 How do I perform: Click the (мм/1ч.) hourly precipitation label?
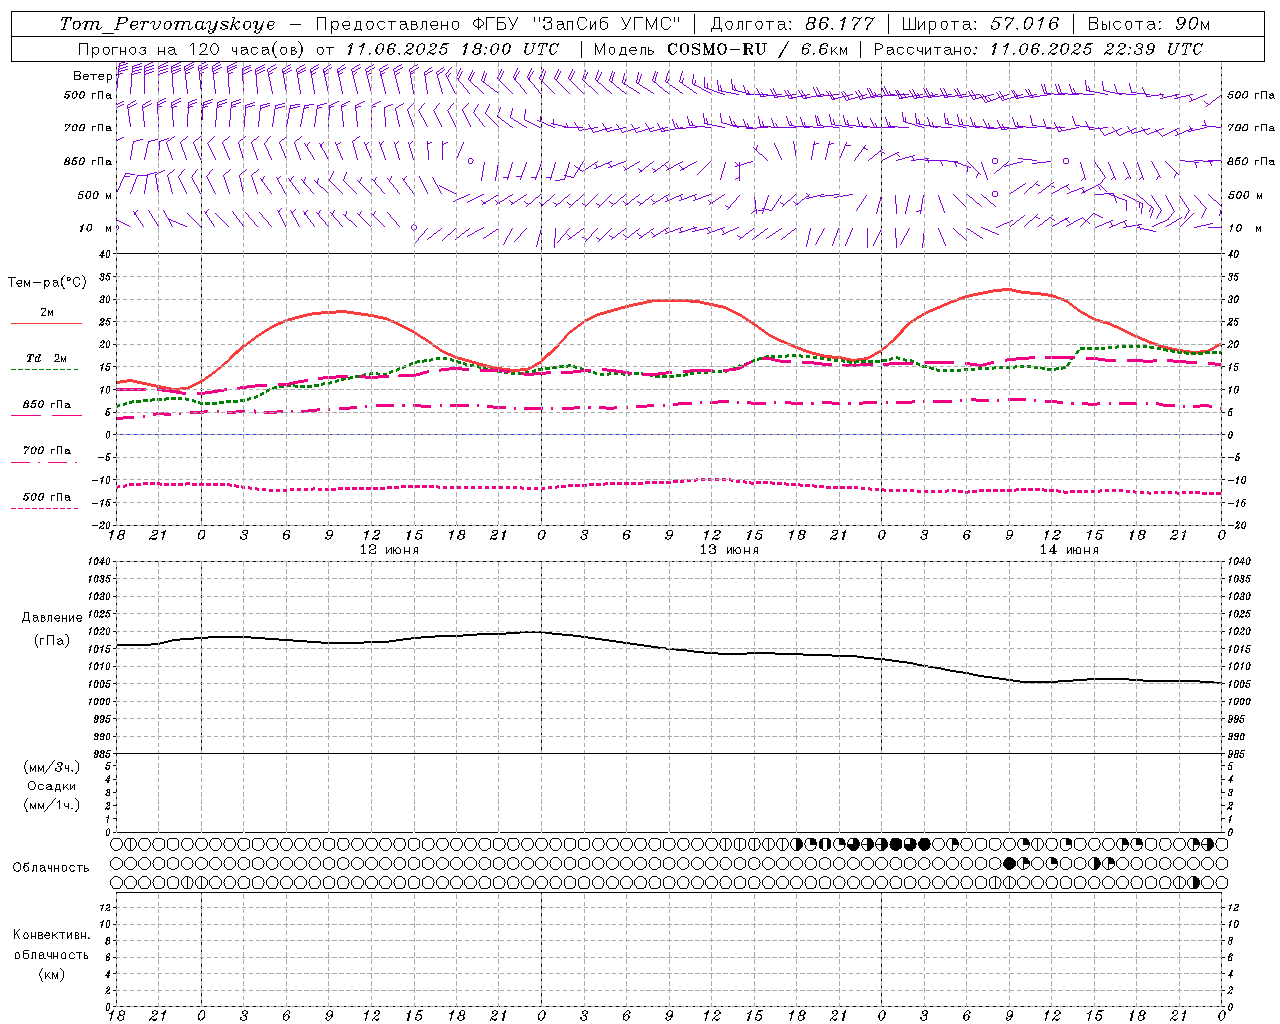pos(52,805)
